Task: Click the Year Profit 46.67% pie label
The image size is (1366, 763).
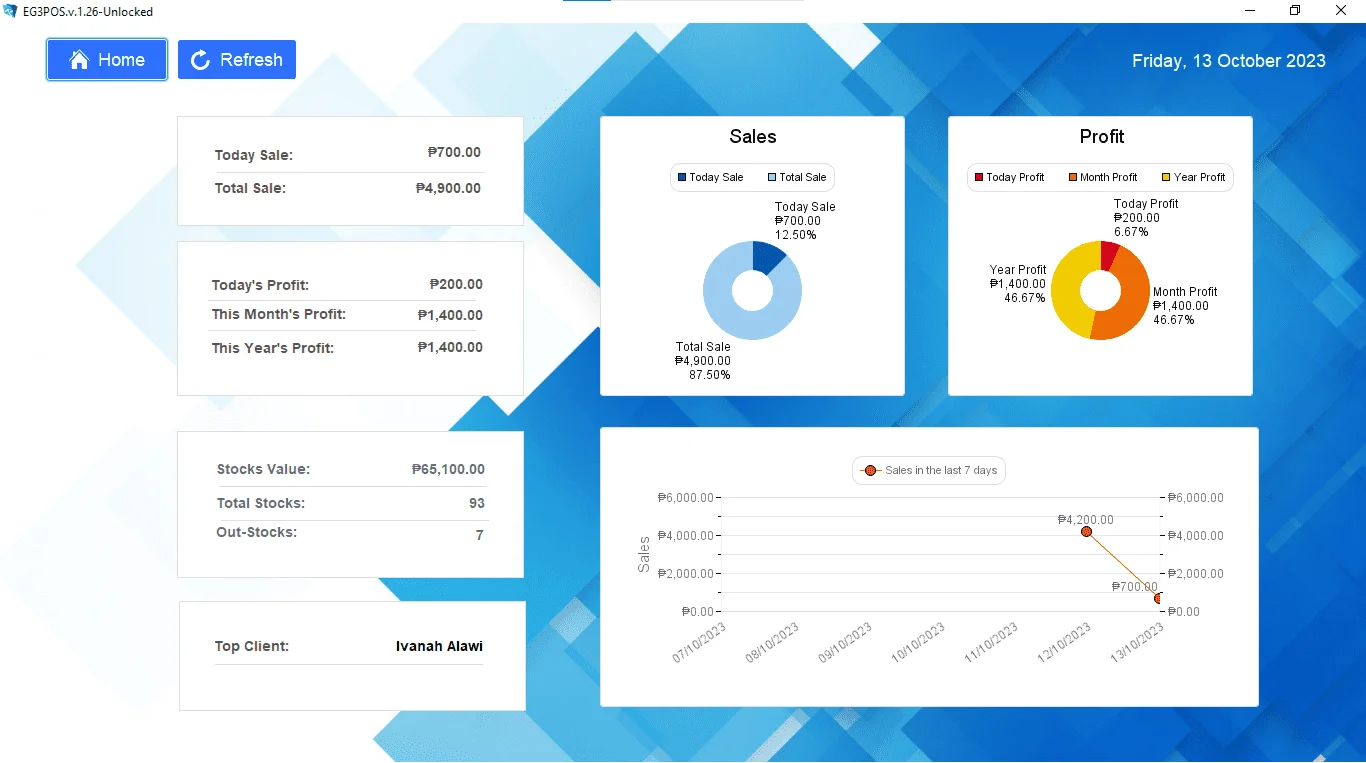Action: [1018, 284]
